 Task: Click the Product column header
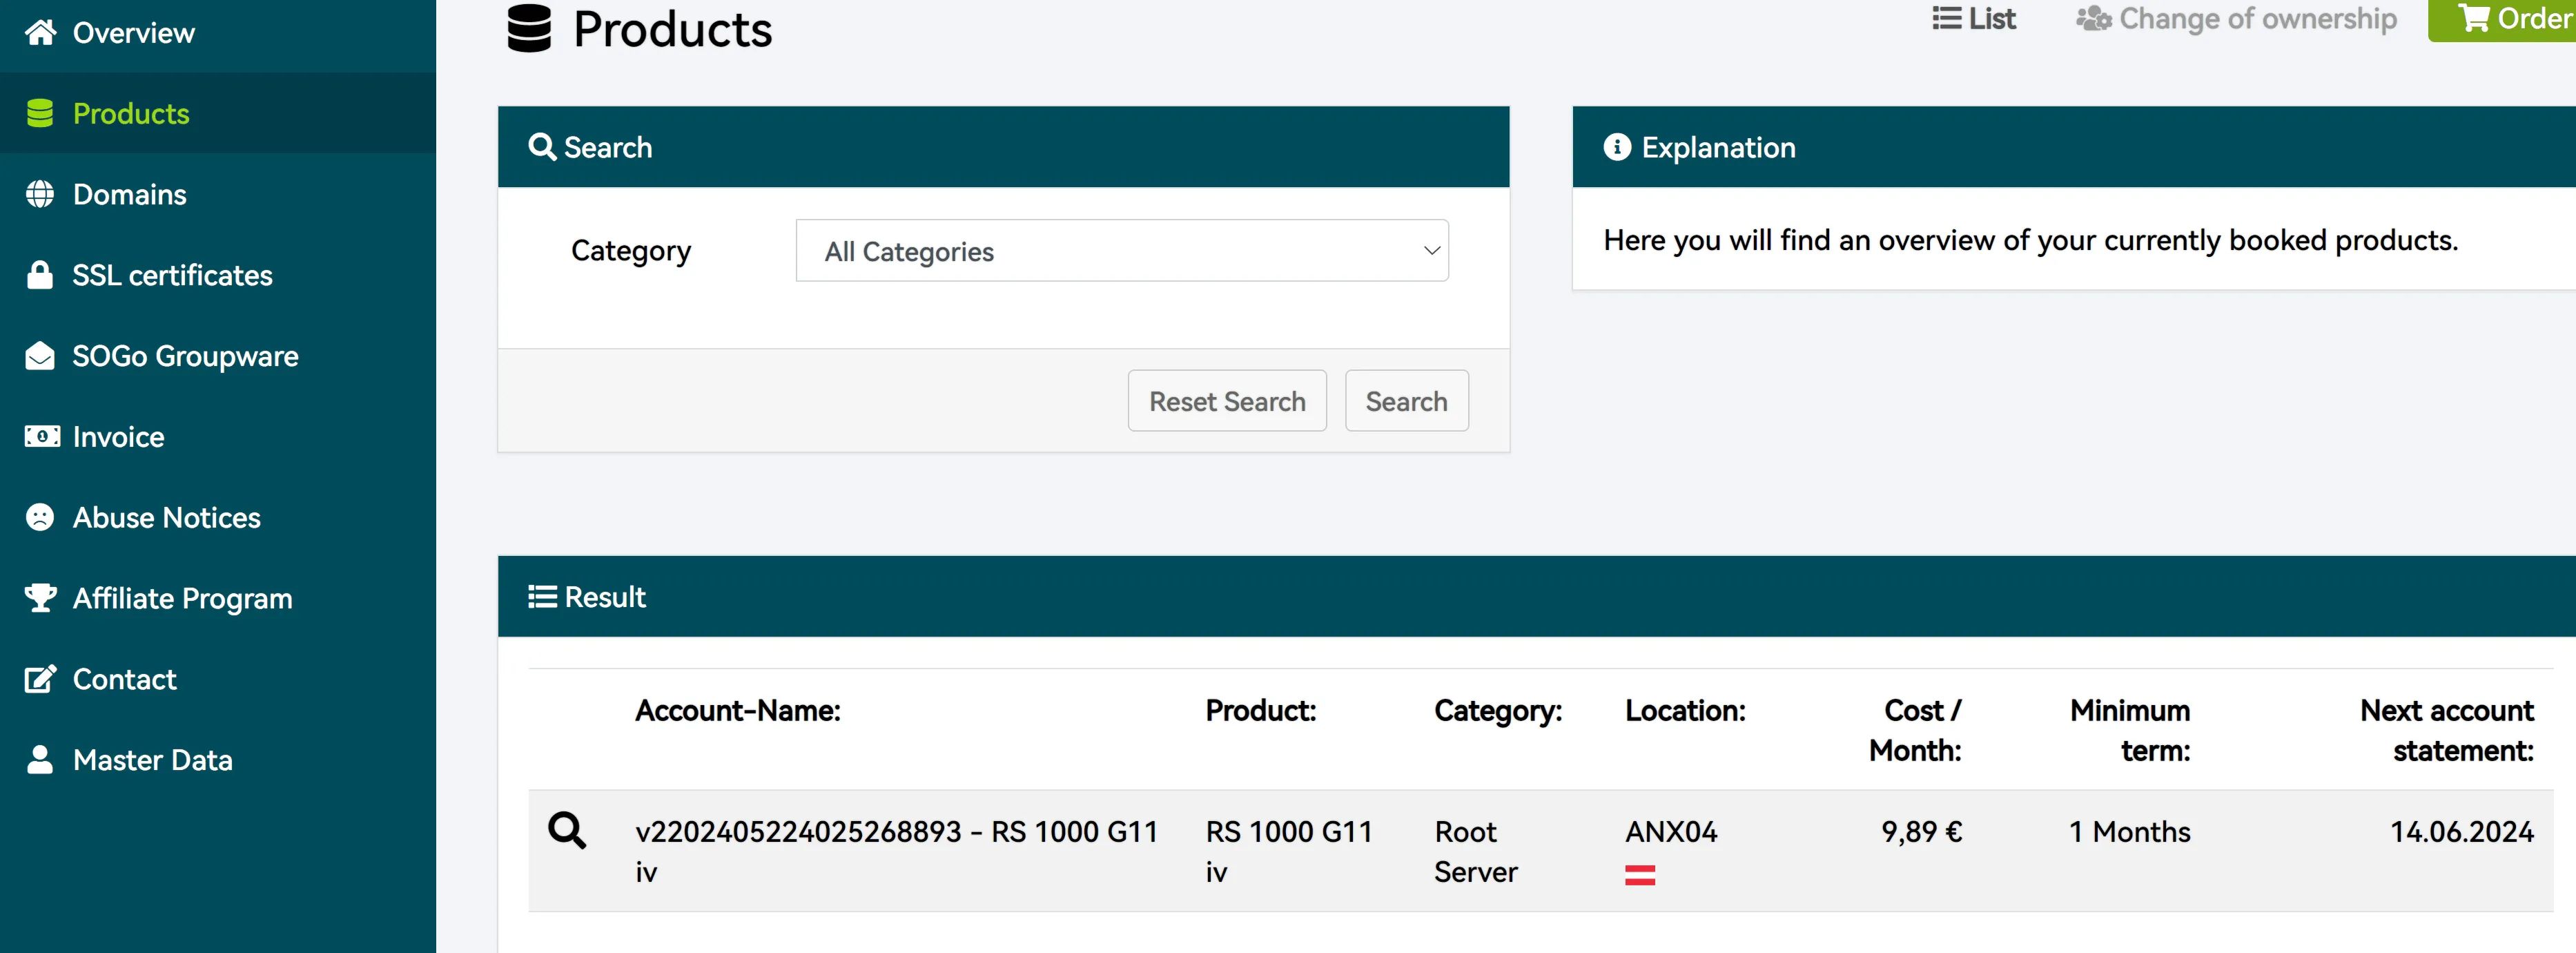[x=1260, y=710]
